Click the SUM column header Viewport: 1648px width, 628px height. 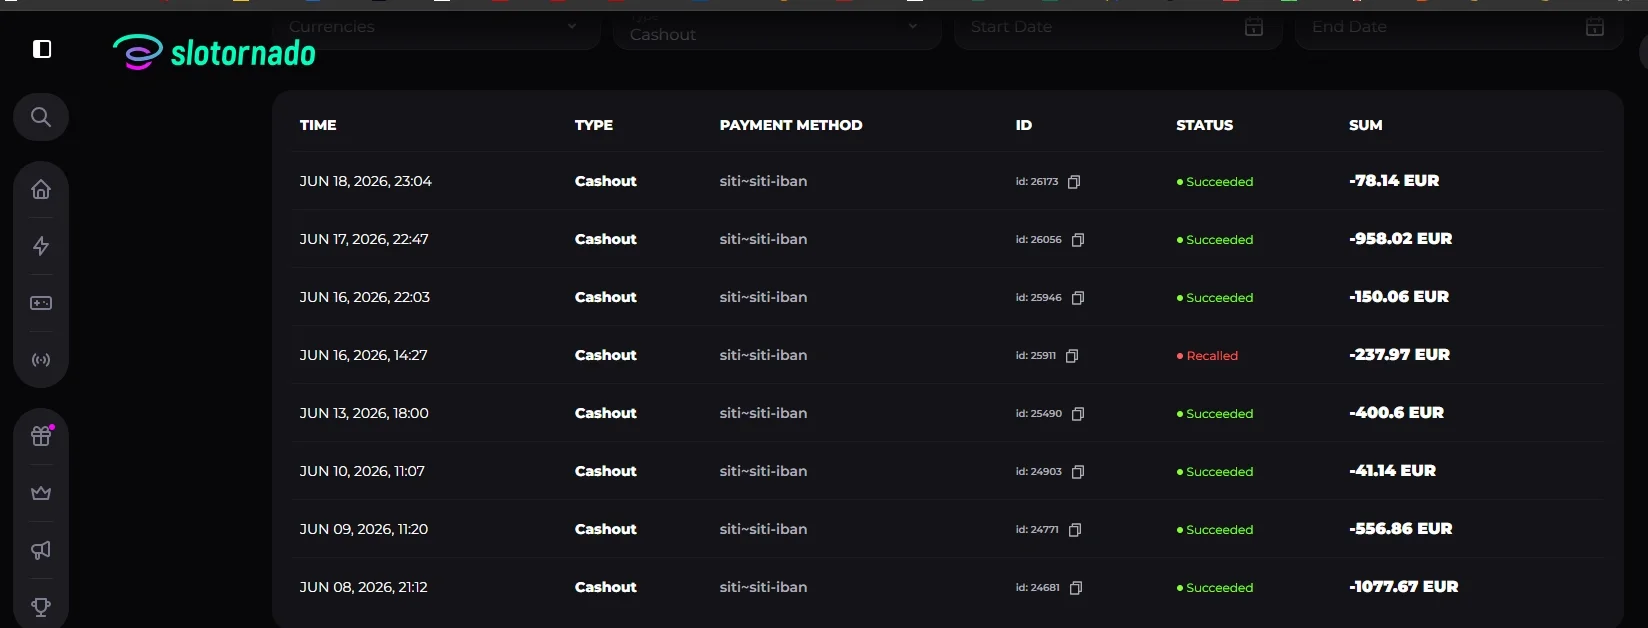[x=1365, y=125]
